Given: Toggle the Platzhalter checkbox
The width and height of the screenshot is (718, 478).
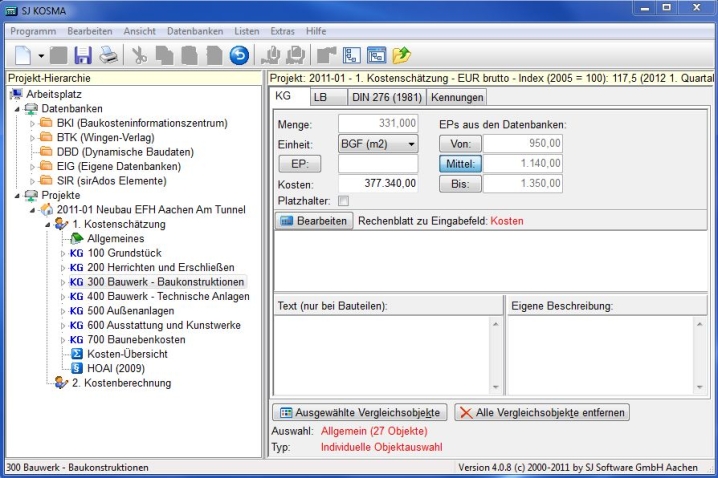Looking at the screenshot, I should (345, 202).
